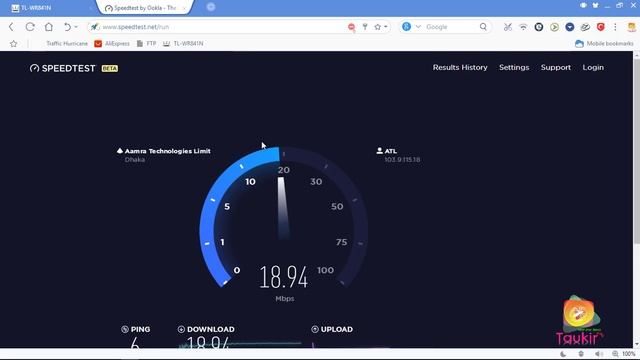640x360 pixels.
Task: Click the user avatar icon in toolbar
Action: coord(632,27)
